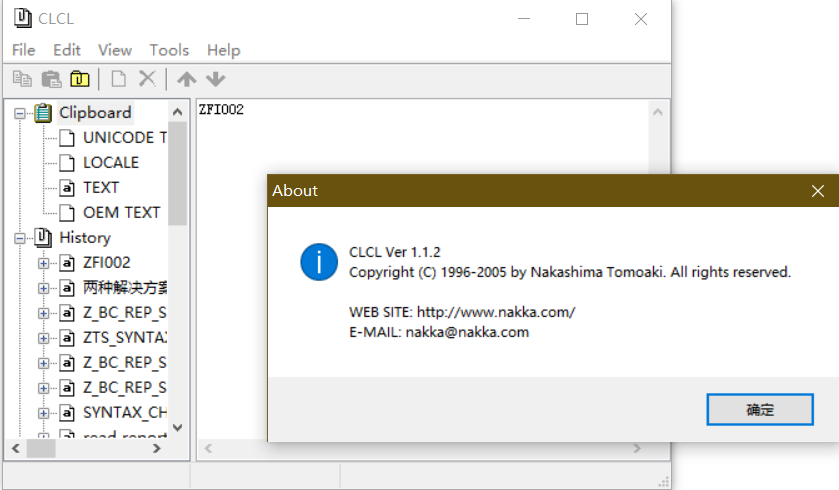Click the nakka@nakka.com e-mail text
Image resolution: width=839 pixels, height=490 pixels.
point(467,332)
